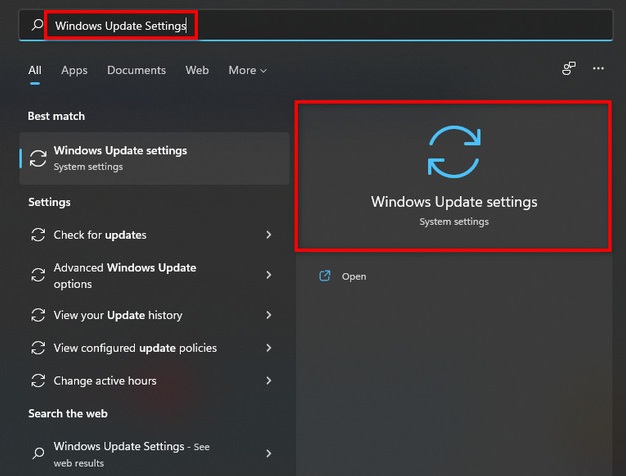Image resolution: width=626 pixels, height=476 pixels.
Task: Switch to the Documents tab
Action: tap(136, 70)
